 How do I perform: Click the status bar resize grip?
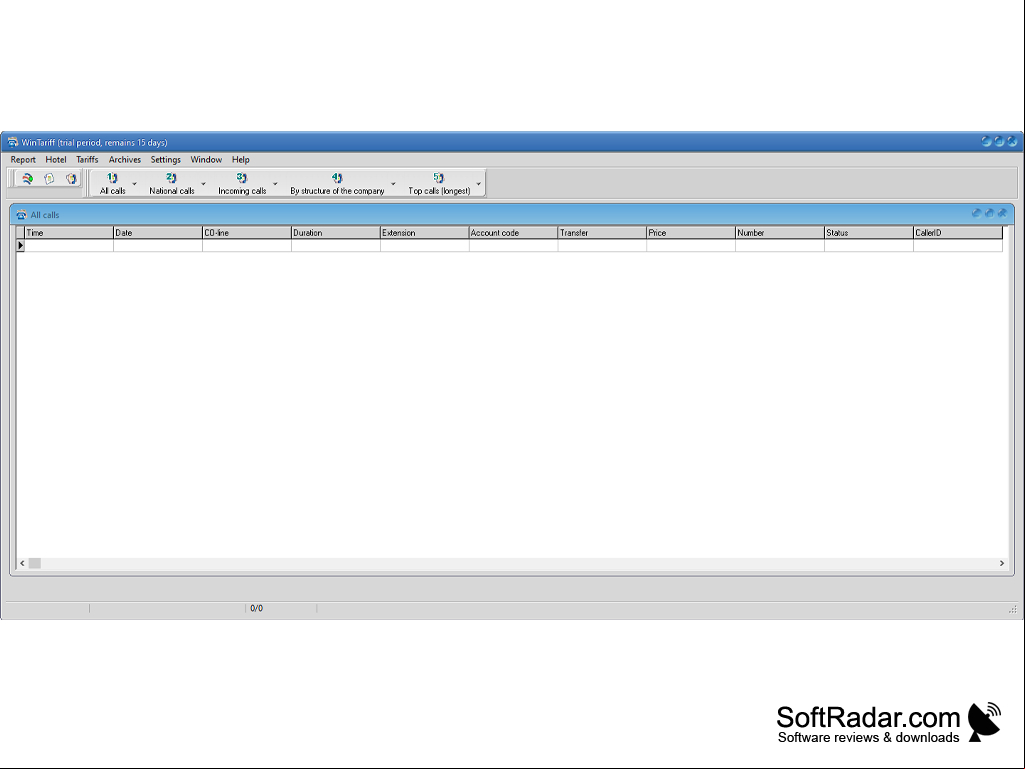point(1013,609)
